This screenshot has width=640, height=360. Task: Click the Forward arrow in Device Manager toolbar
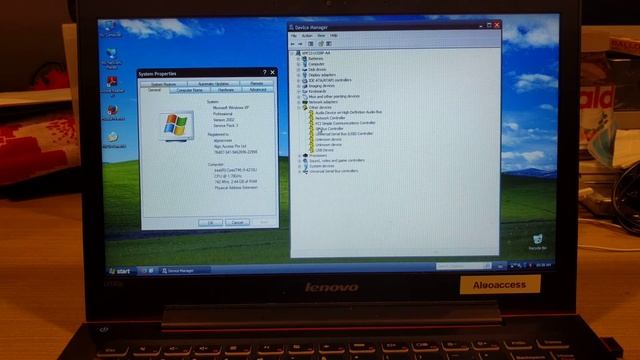(300, 44)
